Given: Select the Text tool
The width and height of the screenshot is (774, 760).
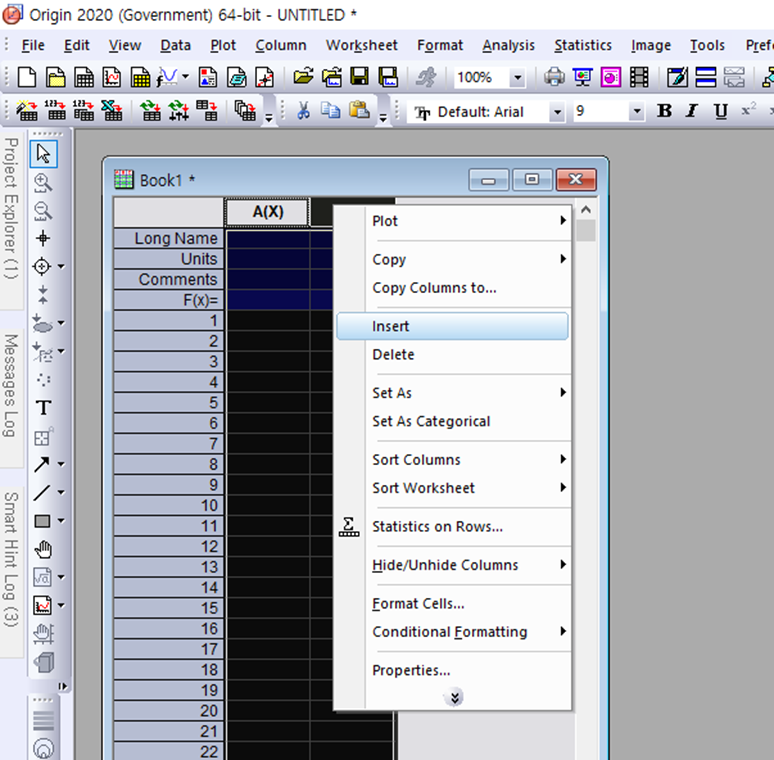Looking at the screenshot, I should pos(43,408).
